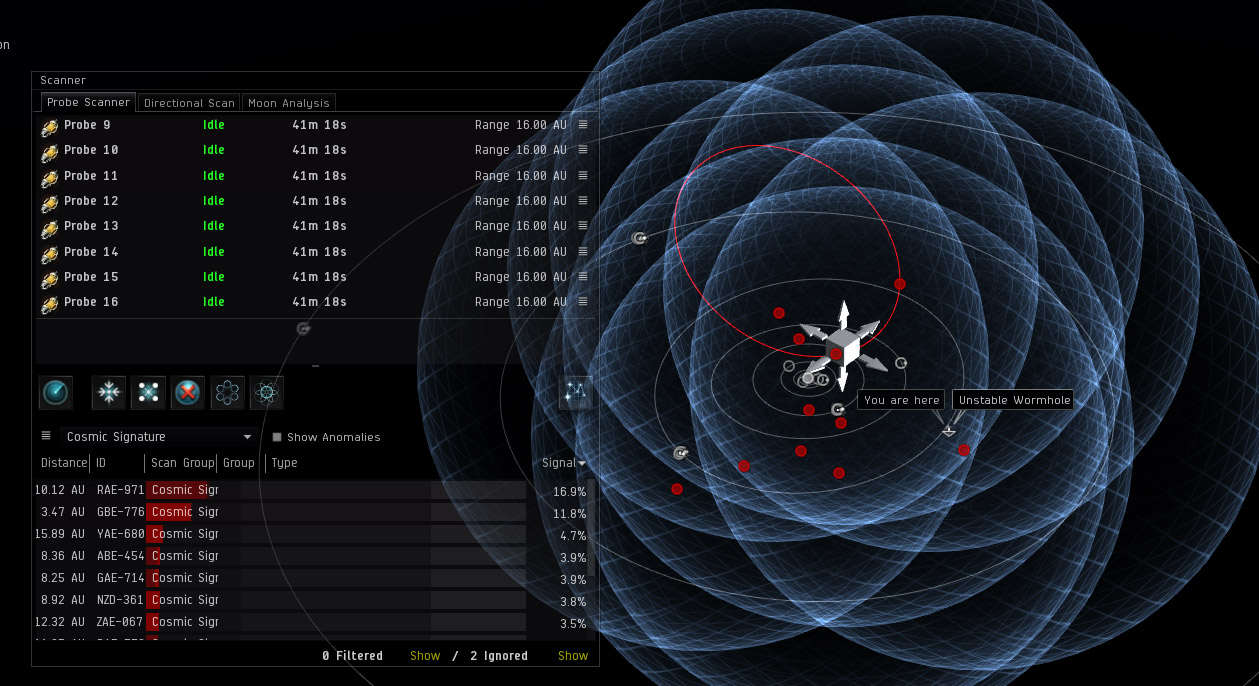Click the 16.9% signal strength value

point(569,492)
